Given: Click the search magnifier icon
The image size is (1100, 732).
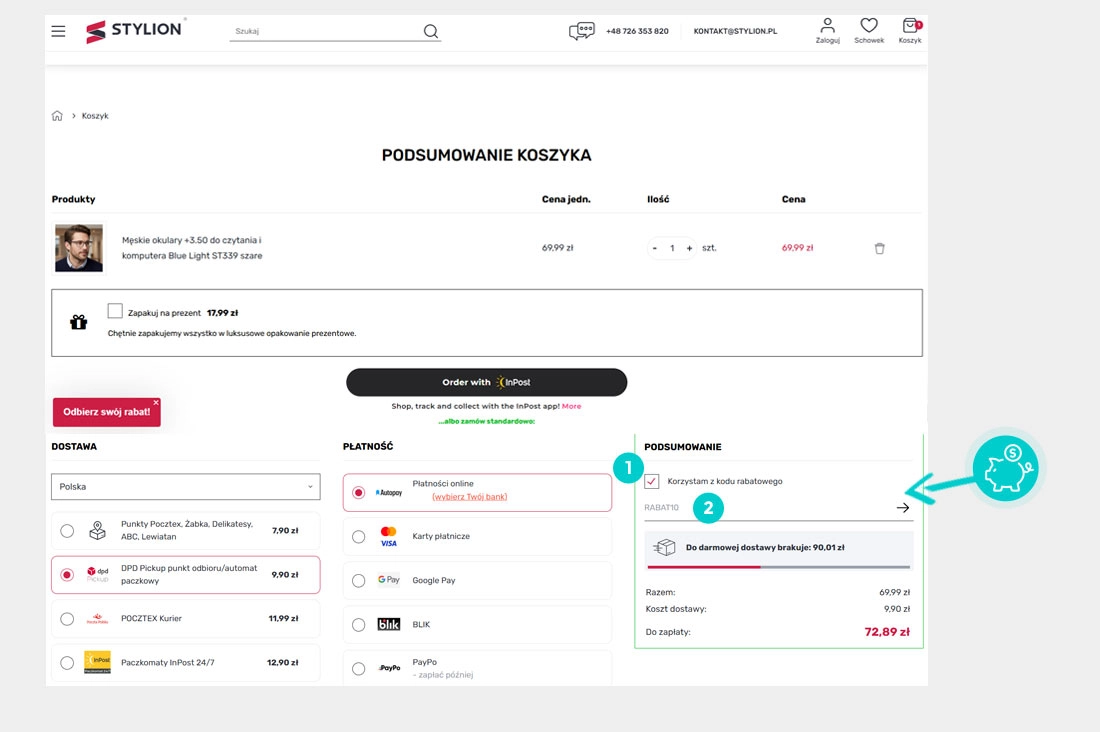Looking at the screenshot, I should [431, 31].
